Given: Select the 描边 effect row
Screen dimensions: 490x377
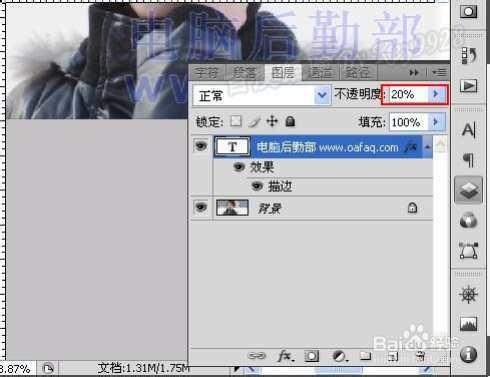Looking at the screenshot, I should (x=323, y=186).
